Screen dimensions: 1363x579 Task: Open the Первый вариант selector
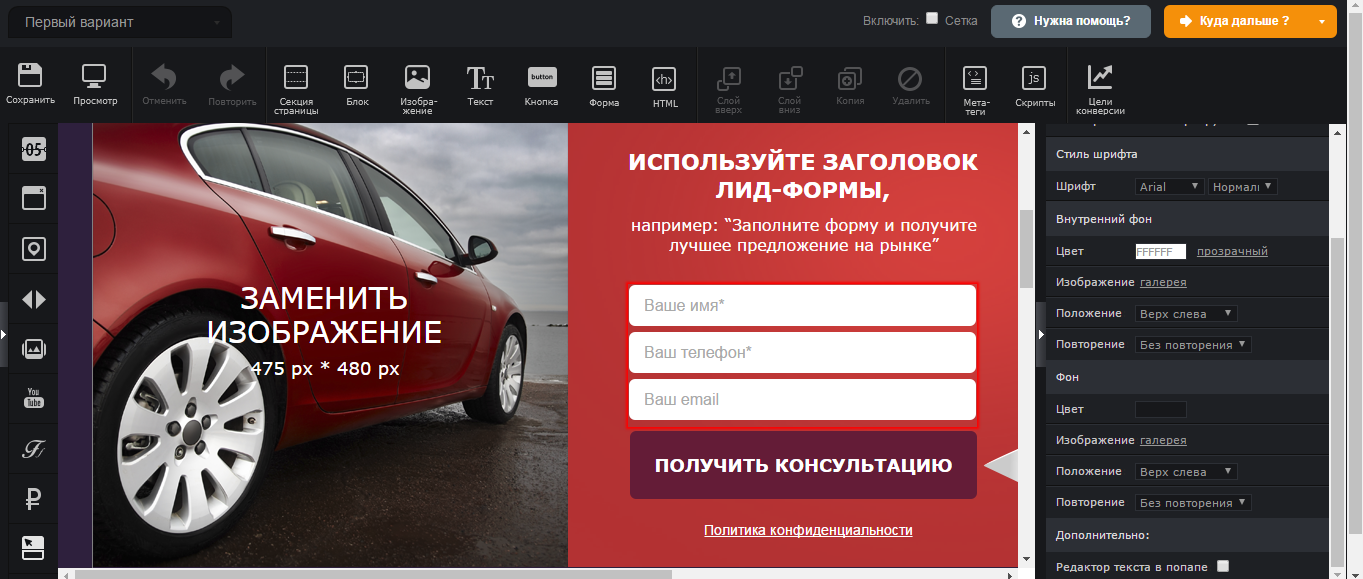118,20
